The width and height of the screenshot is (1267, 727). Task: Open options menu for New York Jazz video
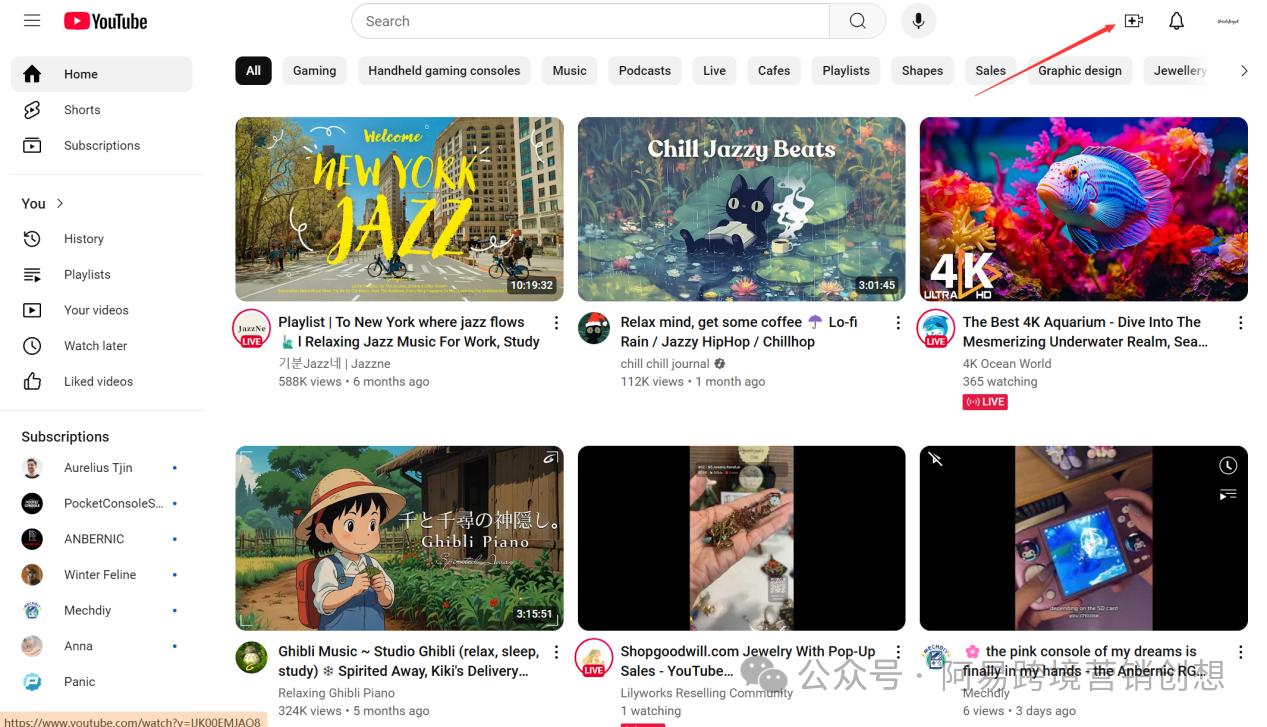(556, 323)
